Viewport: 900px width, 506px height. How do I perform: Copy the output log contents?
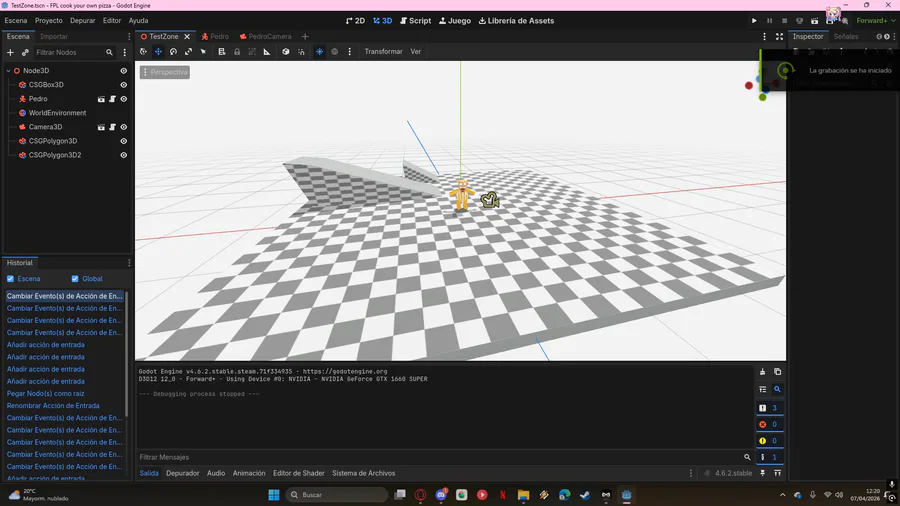click(x=778, y=372)
